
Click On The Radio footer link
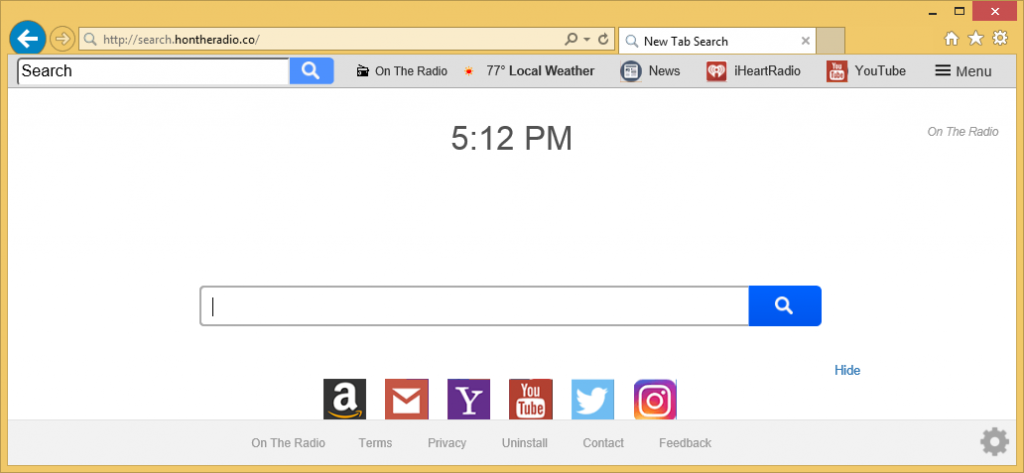point(288,443)
